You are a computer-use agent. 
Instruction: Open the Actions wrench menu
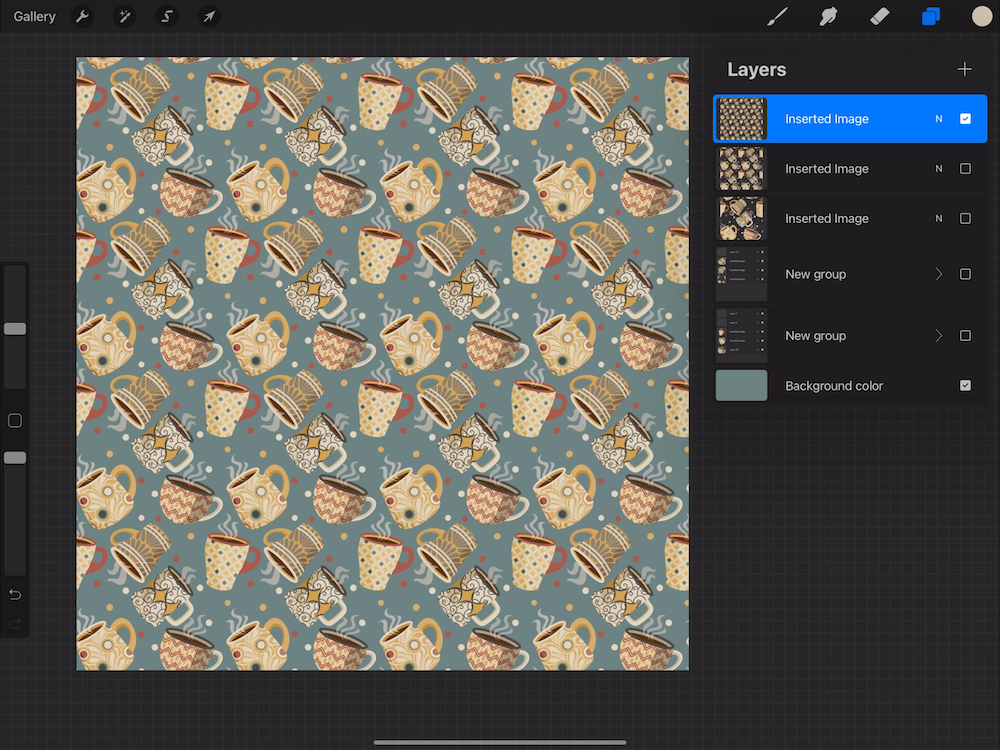pos(82,17)
